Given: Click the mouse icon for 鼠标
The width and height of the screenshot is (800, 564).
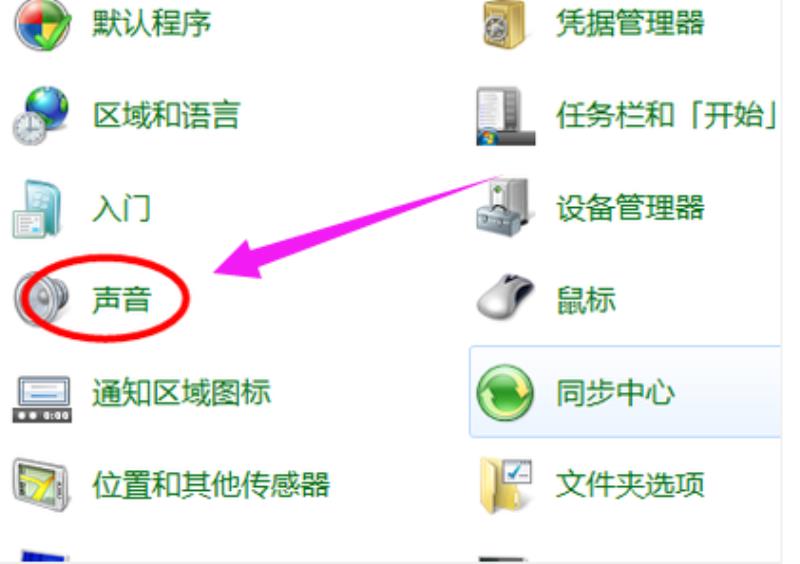Looking at the screenshot, I should pos(505,297).
